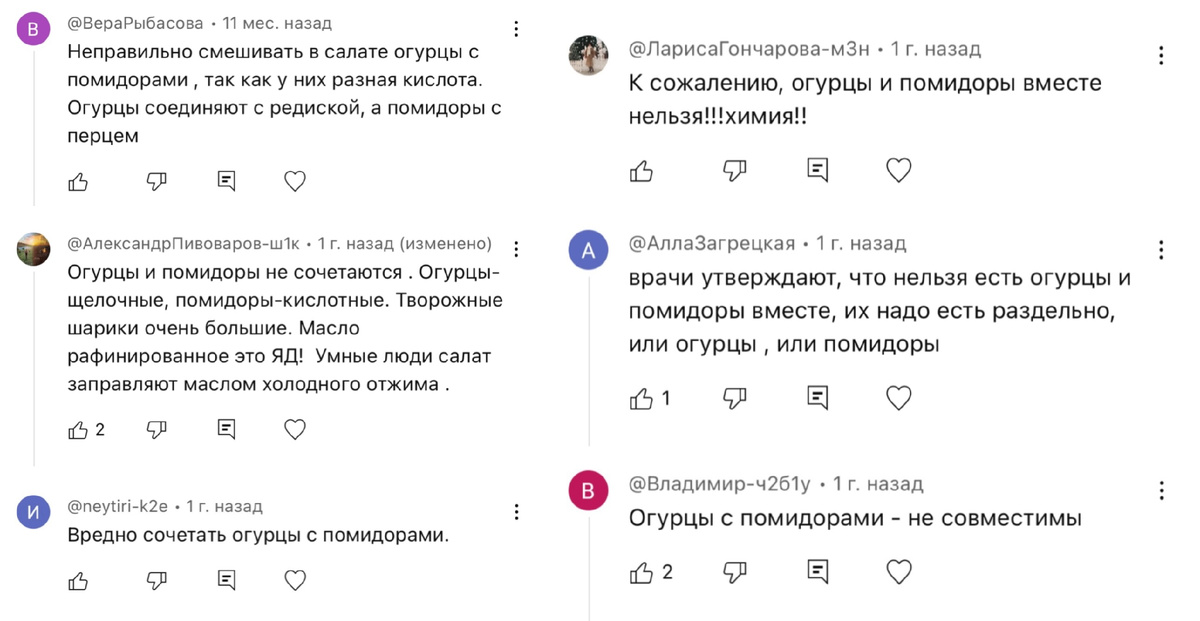Open the options menu on @АлександрПивоваров-ш1к's comment
This screenshot has width=1200, height=621.
[x=516, y=248]
